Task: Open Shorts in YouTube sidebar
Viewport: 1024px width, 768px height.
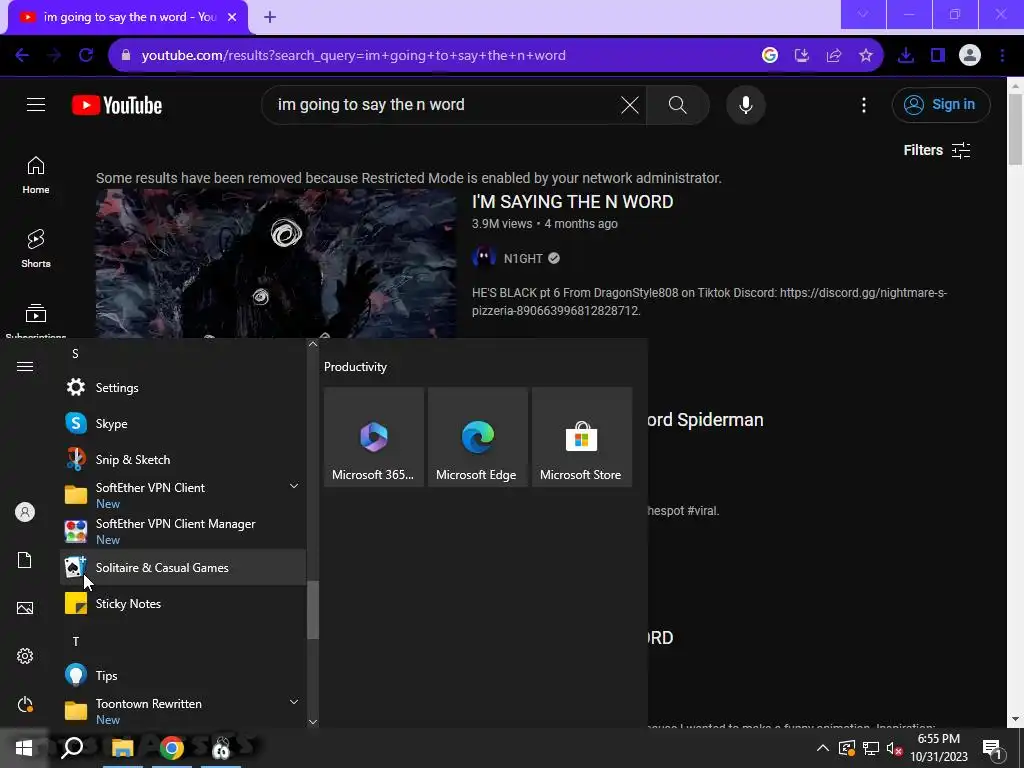Action: click(x=36, y=249)
